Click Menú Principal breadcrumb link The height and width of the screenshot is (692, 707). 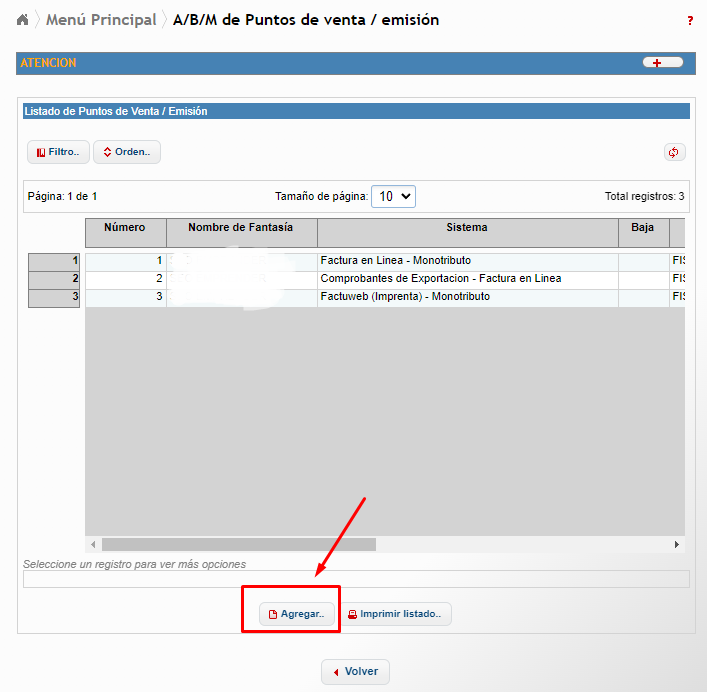(101, 20)
